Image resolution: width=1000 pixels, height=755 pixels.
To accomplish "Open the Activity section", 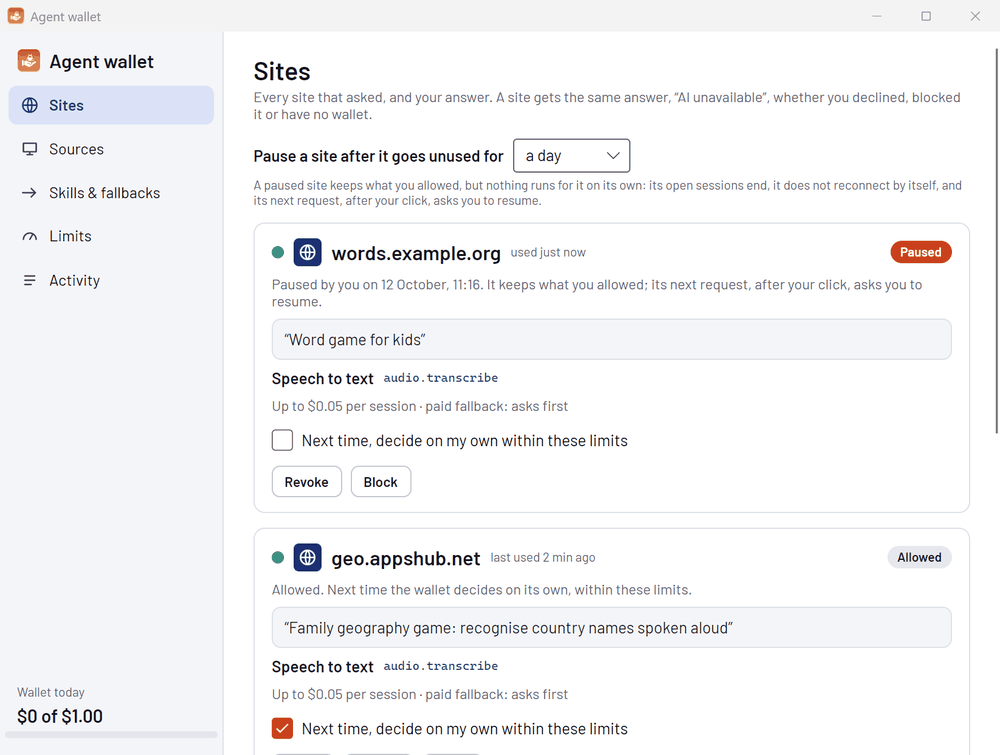I will click(111, 281).
